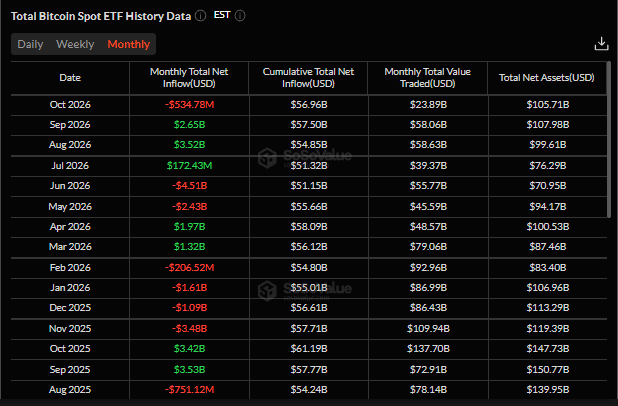Select the Sep 2025 date cell
The width and height of the screenshot is (618, 406).
pyautogui.click(x=70, y=370)
